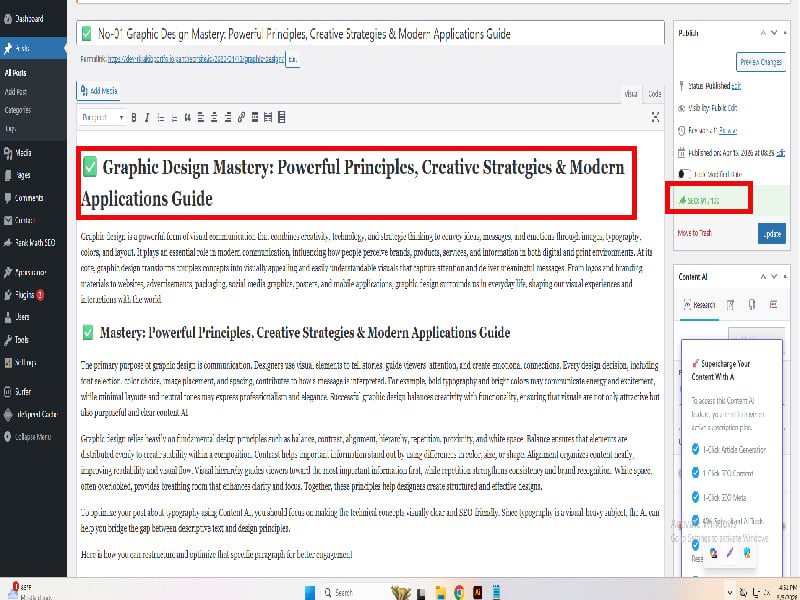Image resolution: width=800 pixels, height=600 pixels.
Task: Open Surfer menu in sidebar
Action: point(22,392)
